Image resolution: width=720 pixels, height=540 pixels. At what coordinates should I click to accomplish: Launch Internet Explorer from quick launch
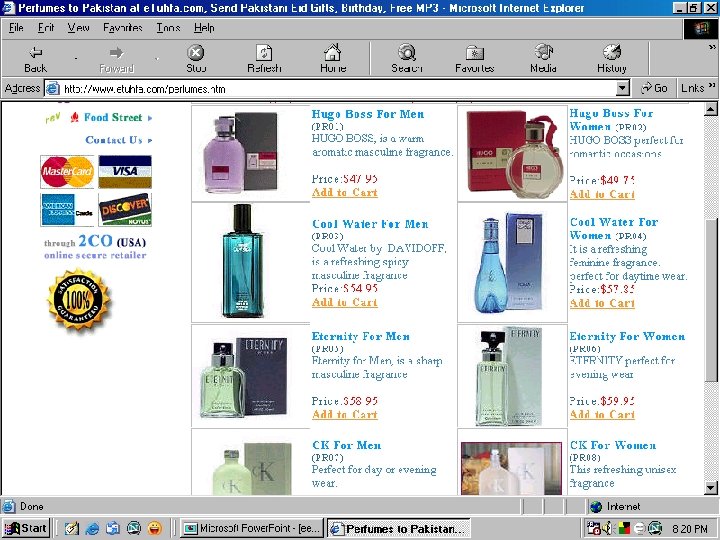[x=92, y=529]
